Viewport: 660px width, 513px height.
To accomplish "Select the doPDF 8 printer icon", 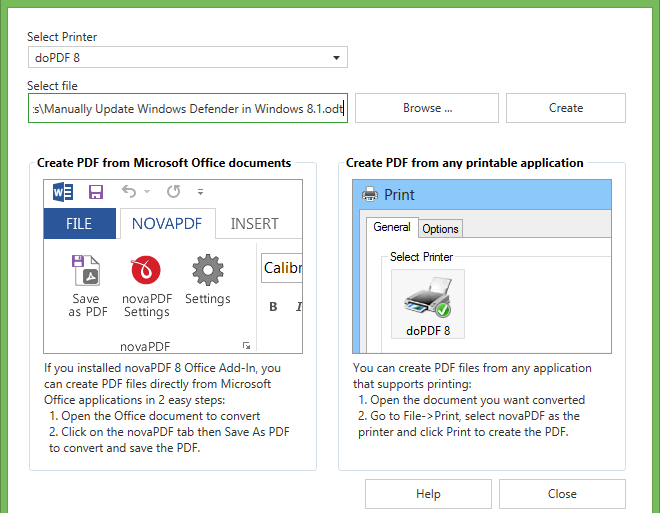I will 428,300.
